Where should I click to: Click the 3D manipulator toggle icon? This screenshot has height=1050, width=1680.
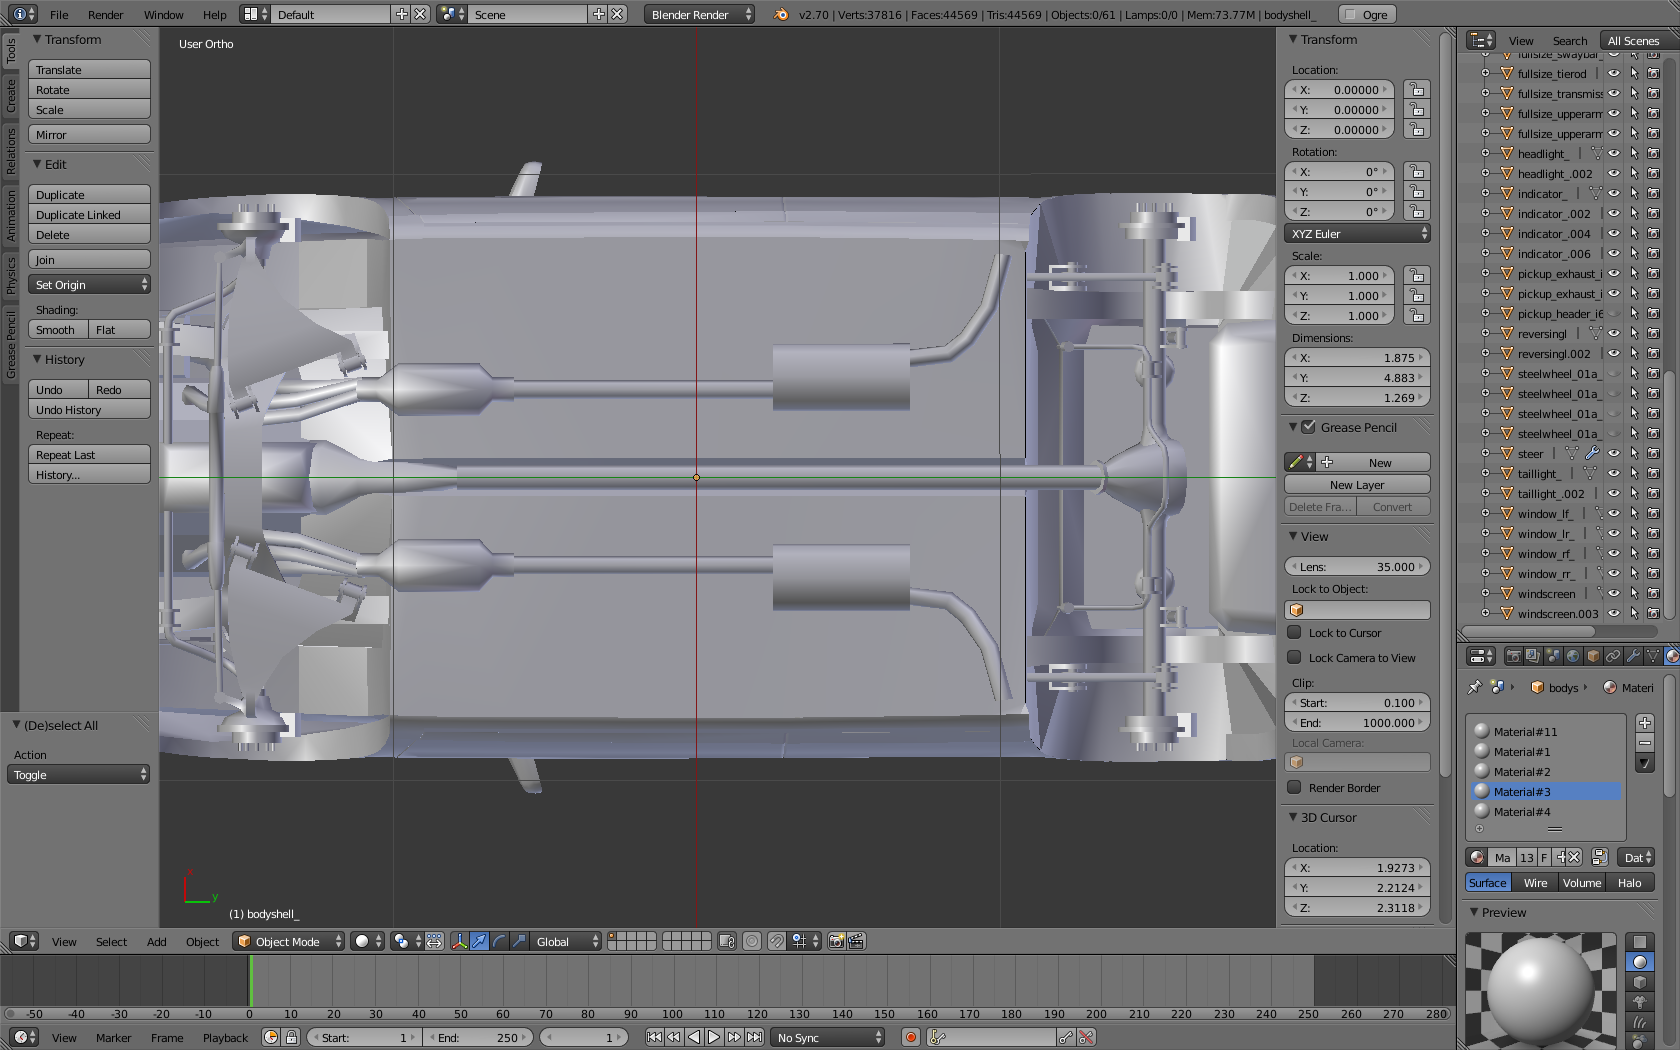pos(459,941)
